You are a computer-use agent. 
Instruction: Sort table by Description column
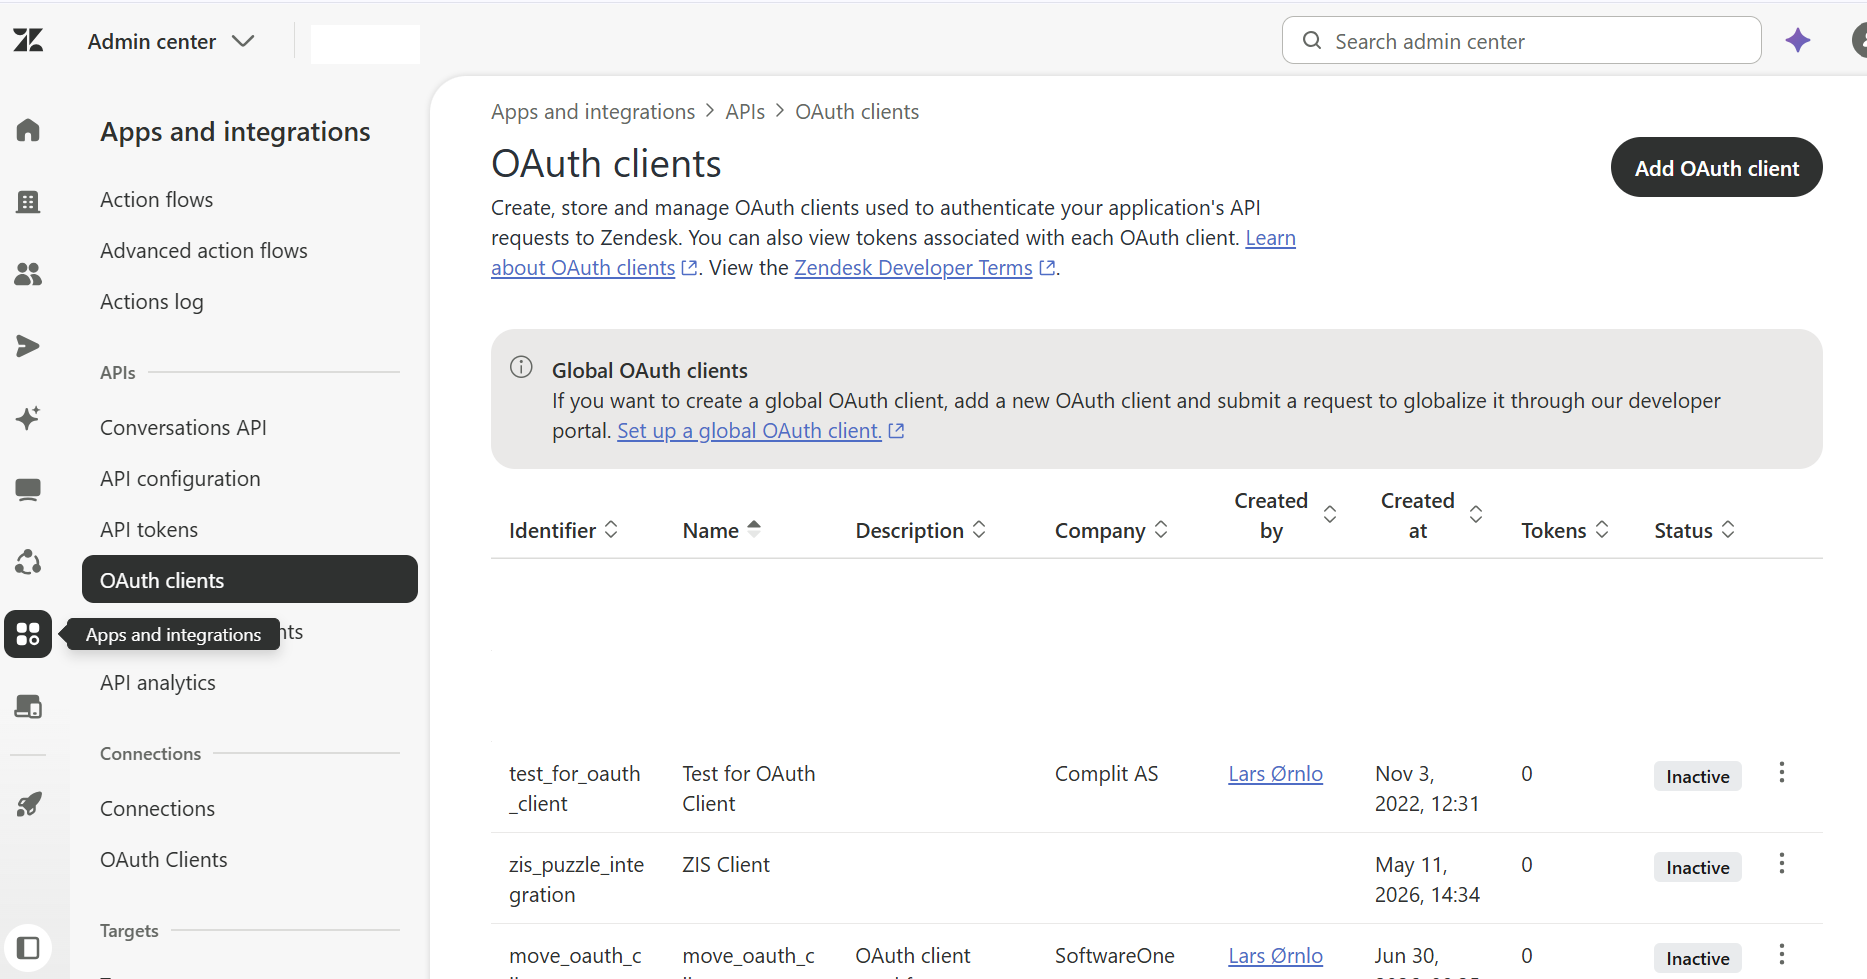coord(921,530)
